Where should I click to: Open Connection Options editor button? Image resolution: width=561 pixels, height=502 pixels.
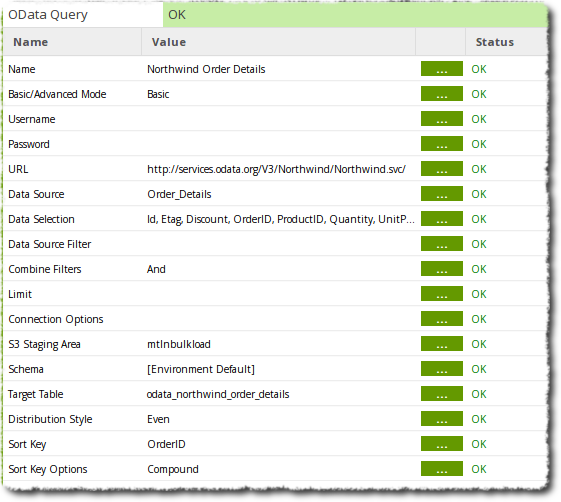442,319
